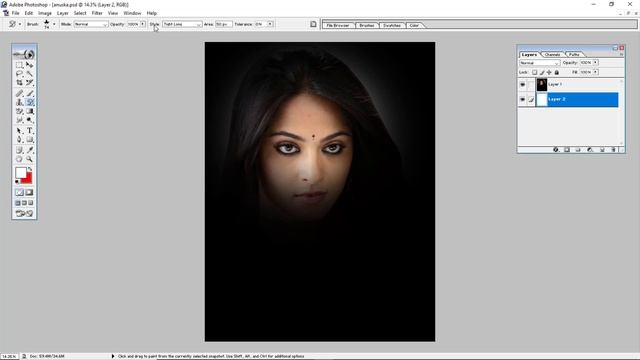Switch to the Channels tab
640x360 pixels.
point(552,54)
